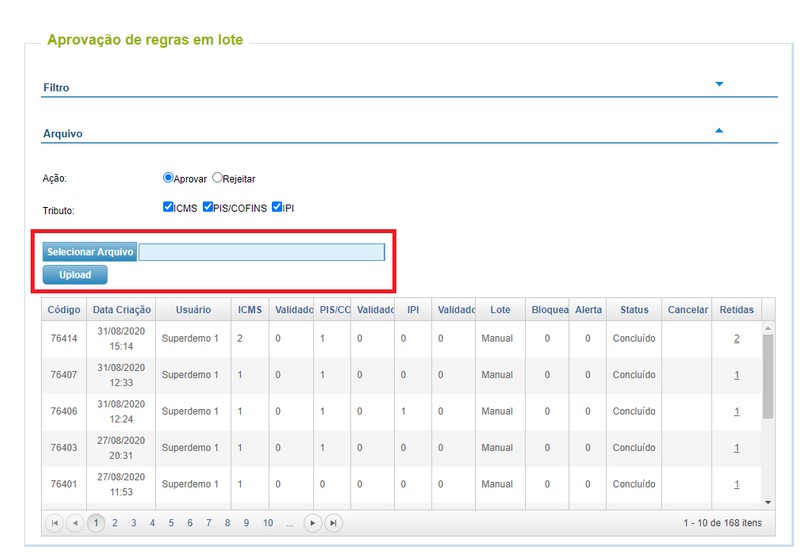Go to page 5
This screenshot has height=557, width=809.
tap(171, 523)
